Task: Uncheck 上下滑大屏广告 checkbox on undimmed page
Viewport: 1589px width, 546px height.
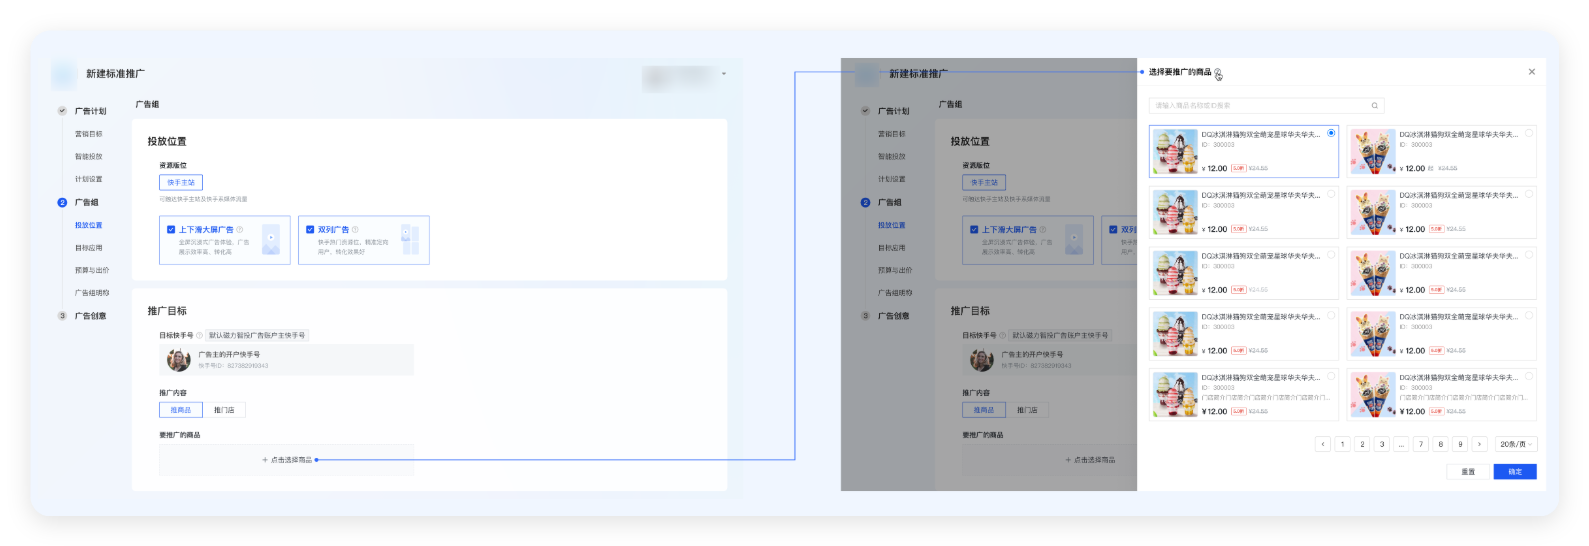Action: click(x=171, y=229)
